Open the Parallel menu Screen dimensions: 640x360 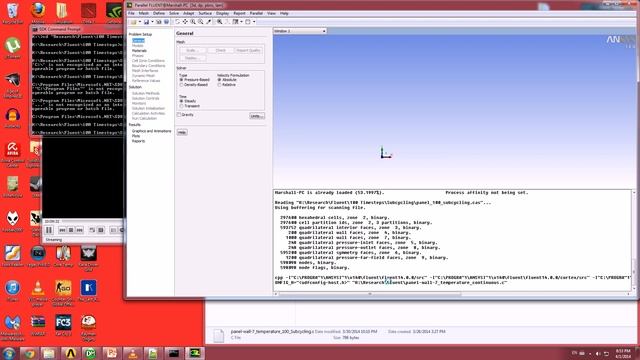coord(256,13)
